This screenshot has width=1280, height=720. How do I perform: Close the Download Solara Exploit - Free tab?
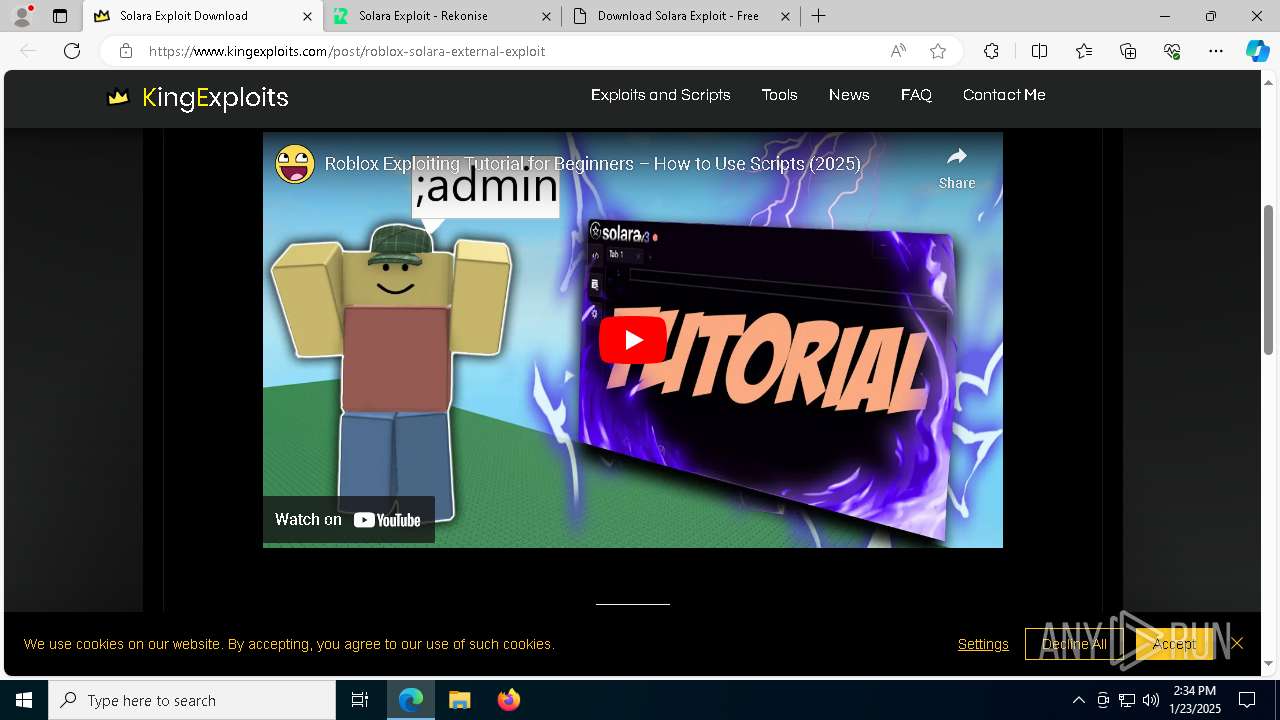(x=785, y=16)
